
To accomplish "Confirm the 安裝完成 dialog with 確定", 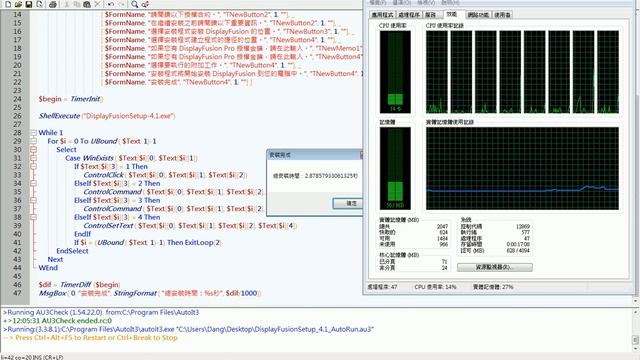I will click(349, 203).
